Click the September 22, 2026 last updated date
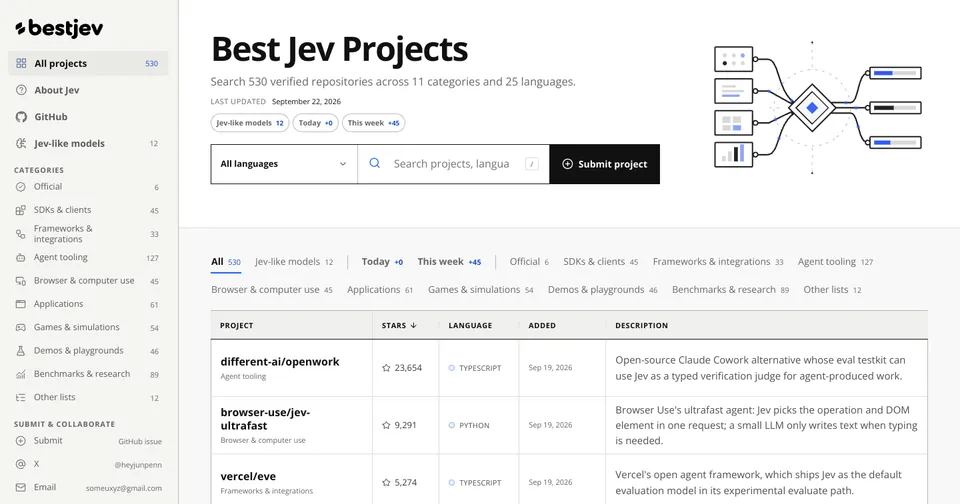The height and width of the screenshot is (504, 960). (306, 102)
